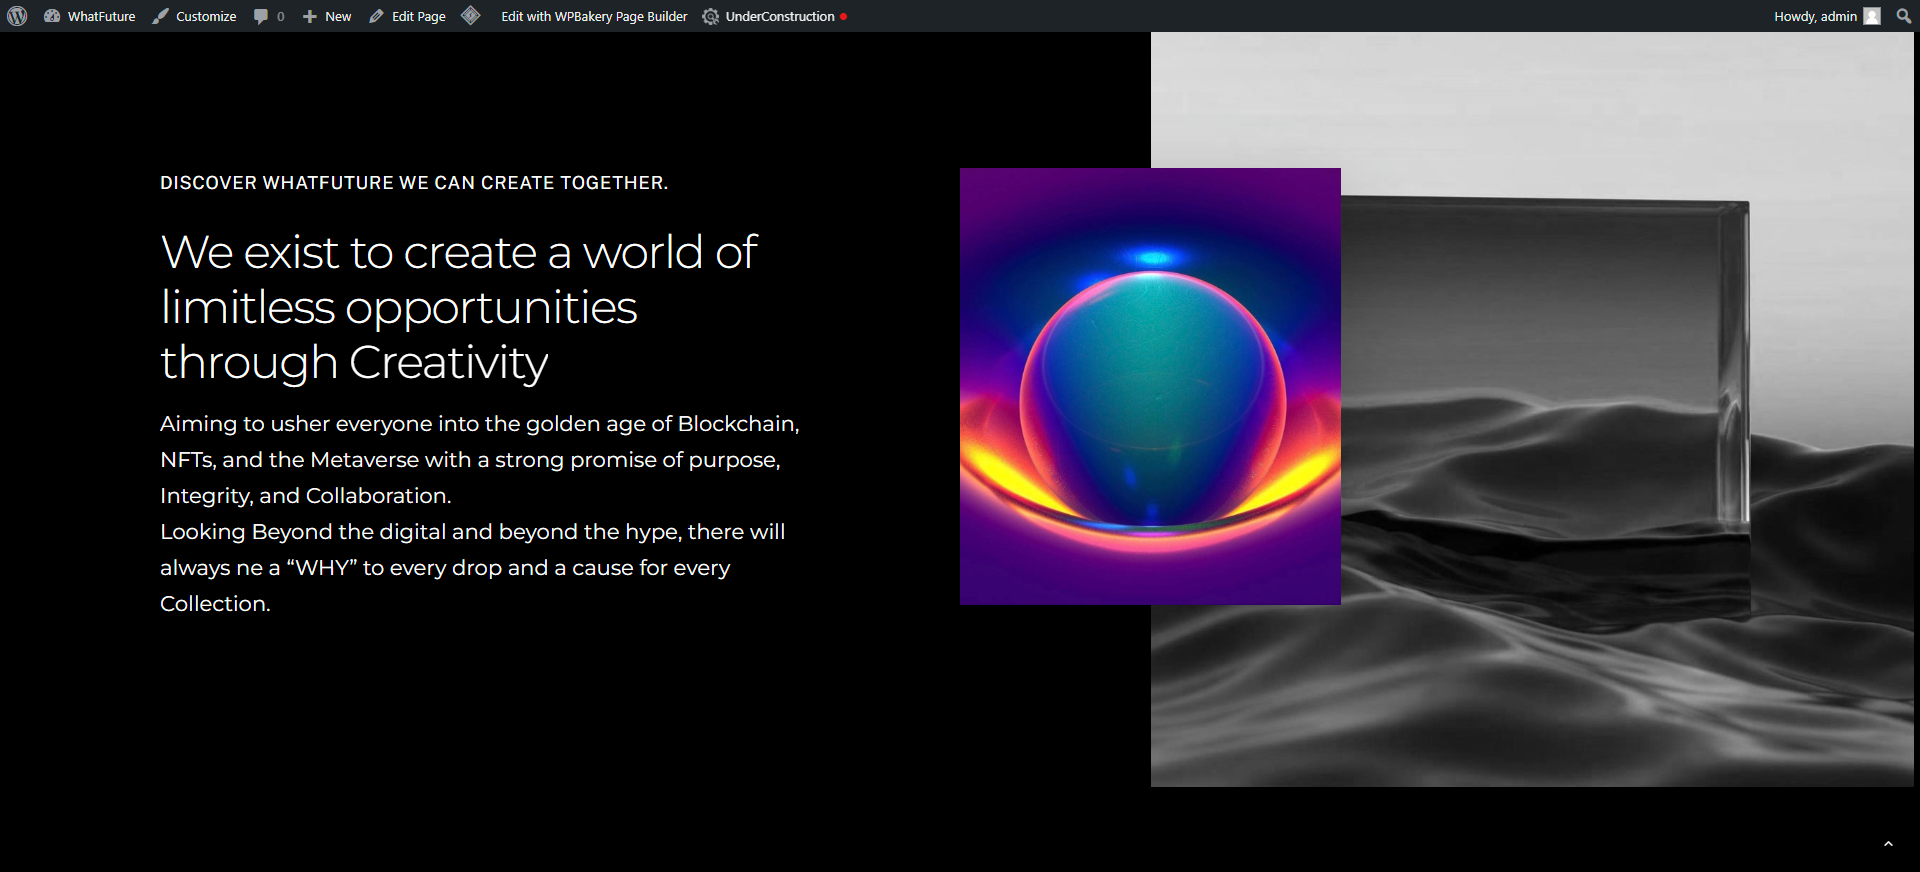Click the diamond plugin icon
Image resolution: width=1920 pixels, height=872 pixels.
coord(471,16)
